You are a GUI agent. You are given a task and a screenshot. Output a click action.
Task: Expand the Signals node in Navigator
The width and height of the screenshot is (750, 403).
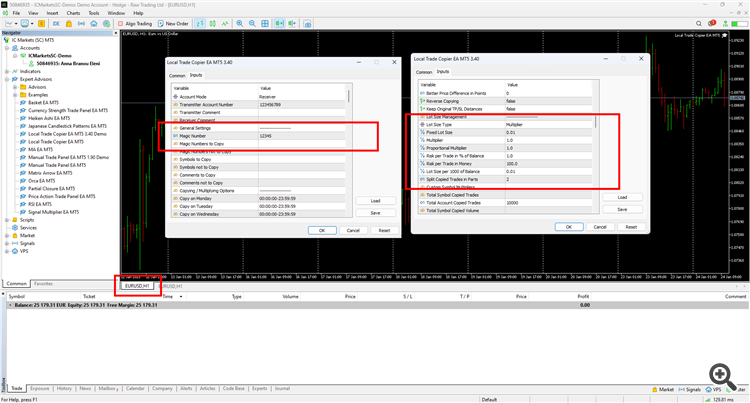7,243
